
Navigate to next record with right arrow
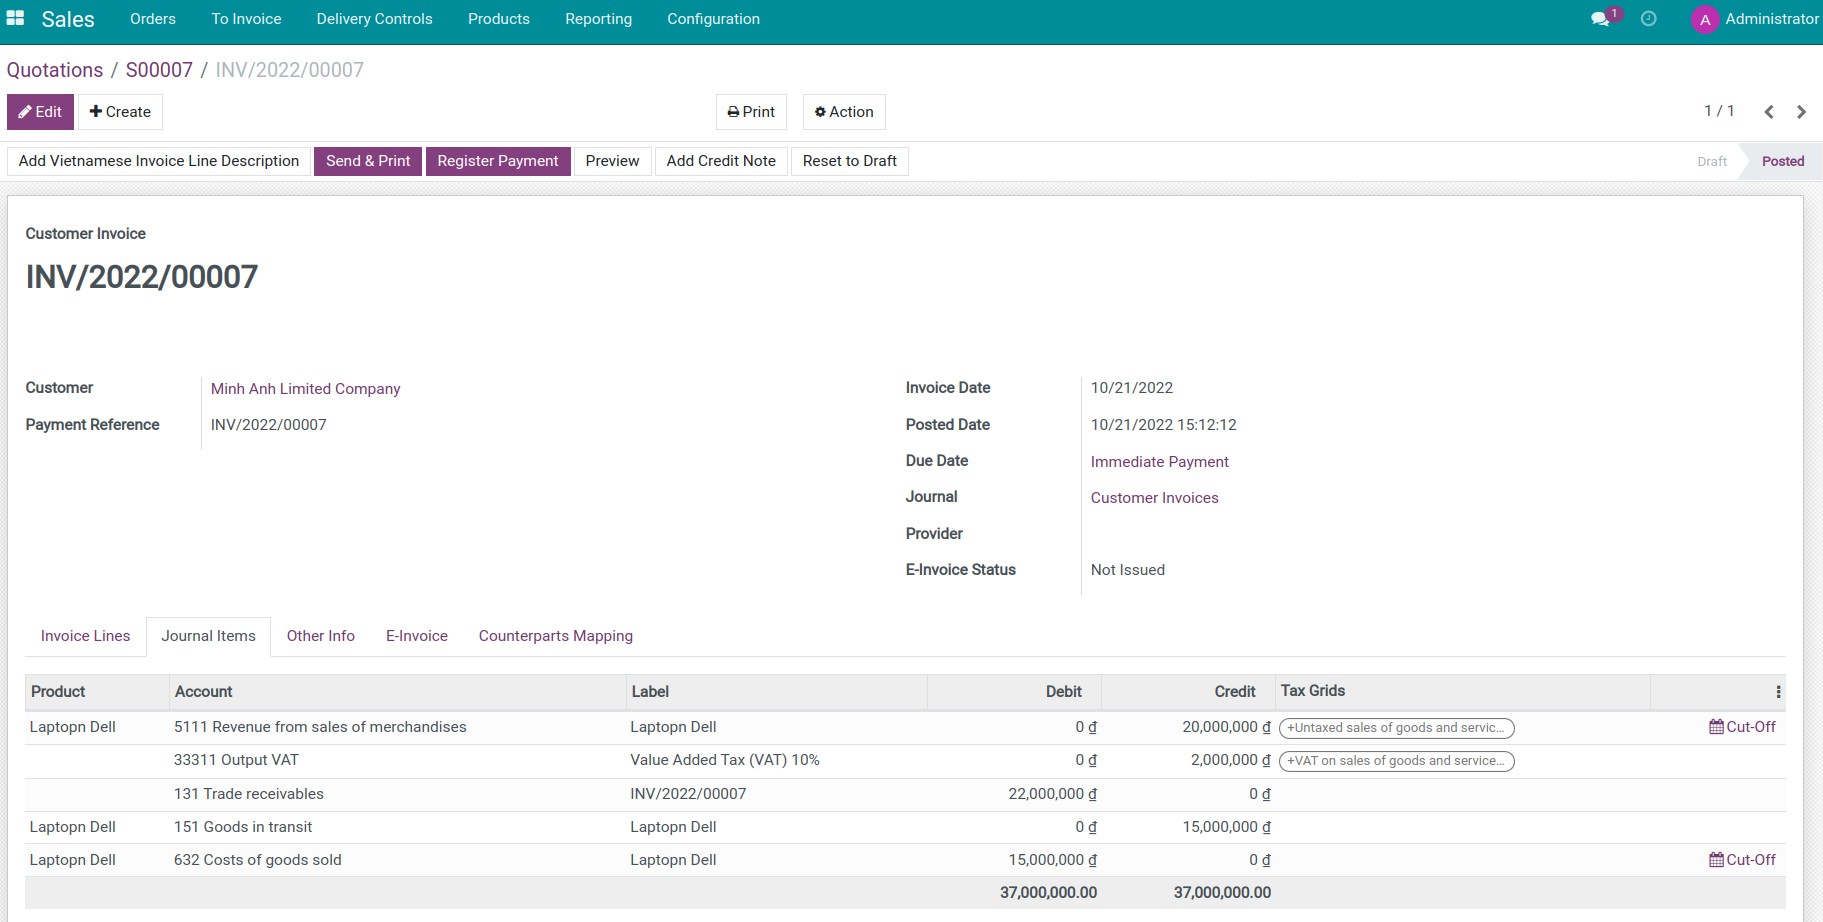1802,111
